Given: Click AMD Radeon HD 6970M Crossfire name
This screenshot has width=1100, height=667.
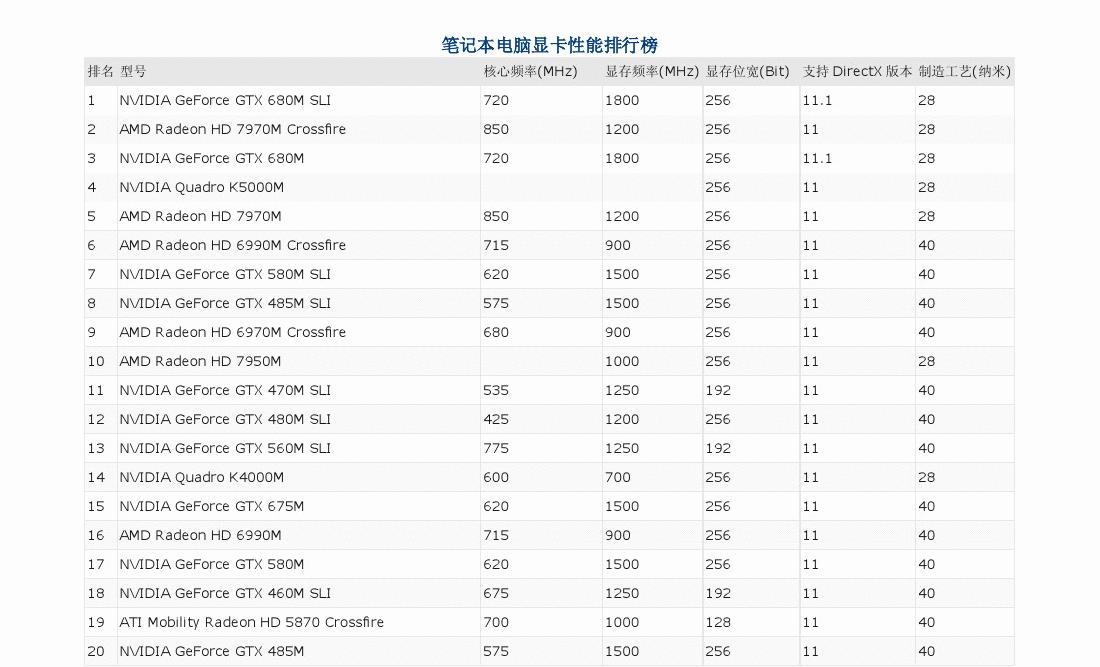Looking at the screenshot, I should click(232, 332).
